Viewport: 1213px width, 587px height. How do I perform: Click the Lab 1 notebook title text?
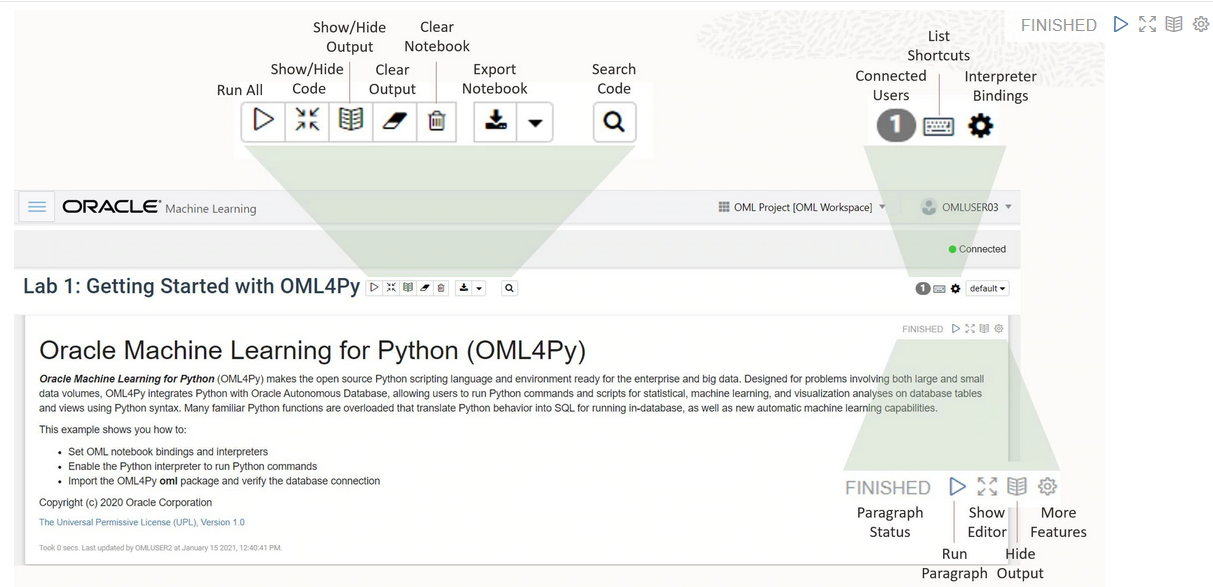191,286
